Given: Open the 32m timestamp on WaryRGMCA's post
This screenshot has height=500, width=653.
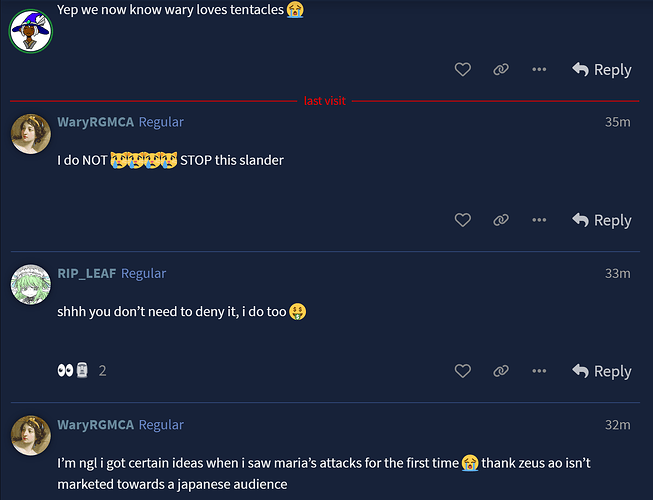Looking at the screenshot, I should pos(617,424).
